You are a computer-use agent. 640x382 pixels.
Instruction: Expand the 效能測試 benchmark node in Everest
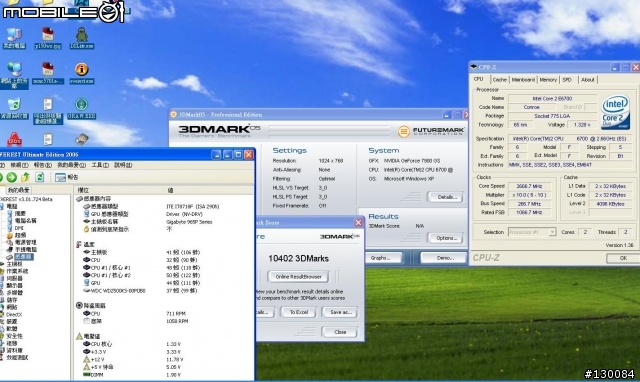tap(17, 358)
